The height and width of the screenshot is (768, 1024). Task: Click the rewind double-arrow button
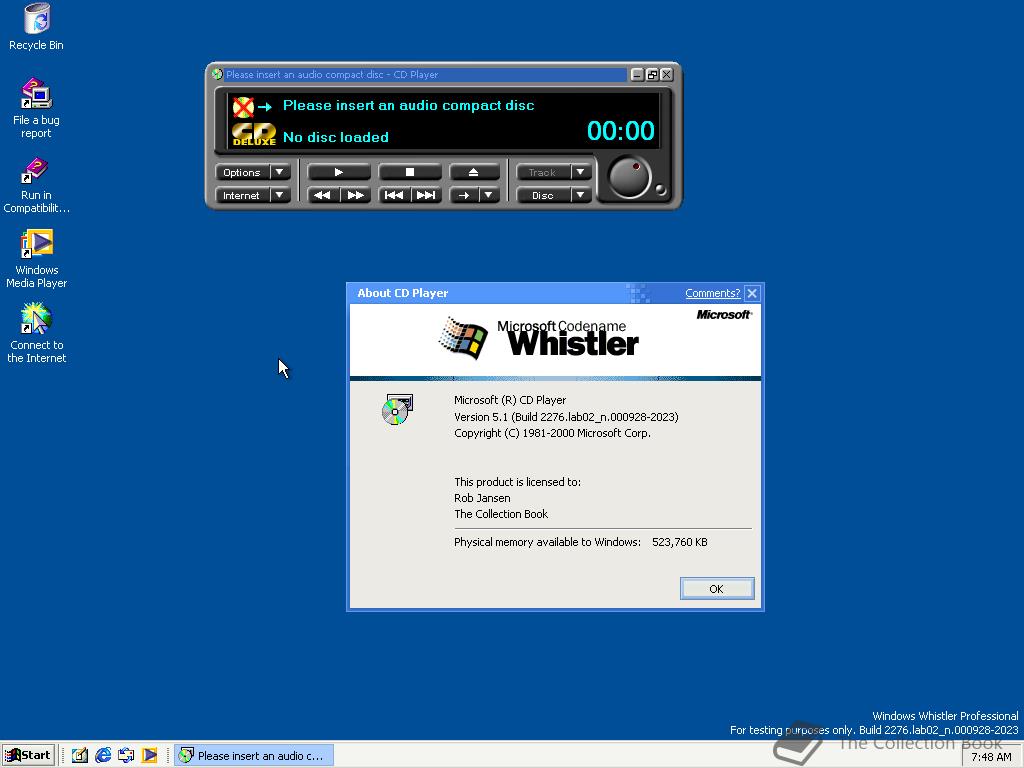(x=323, y=195)
